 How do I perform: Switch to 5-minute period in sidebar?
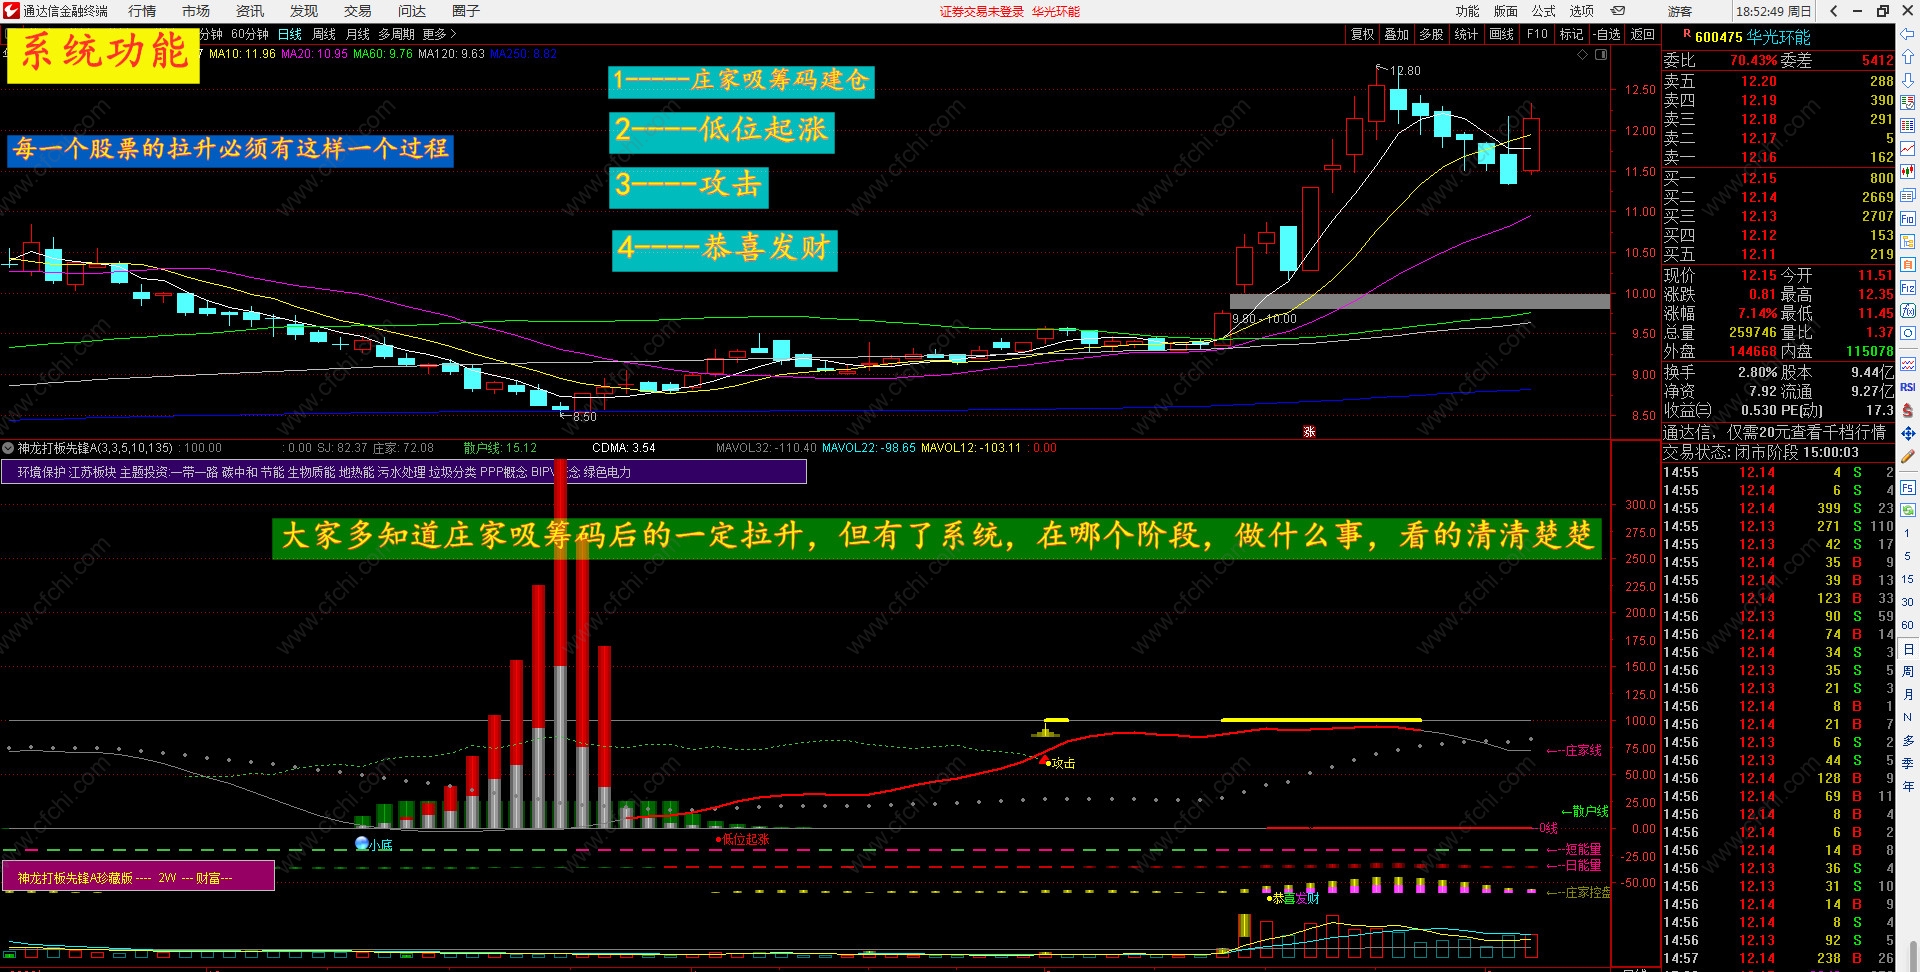coord(1907,556)
